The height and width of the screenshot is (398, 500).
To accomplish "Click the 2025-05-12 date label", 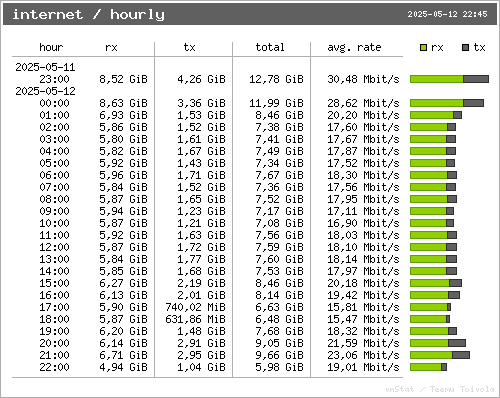I will pyautogui.click(x=45, y=91).
